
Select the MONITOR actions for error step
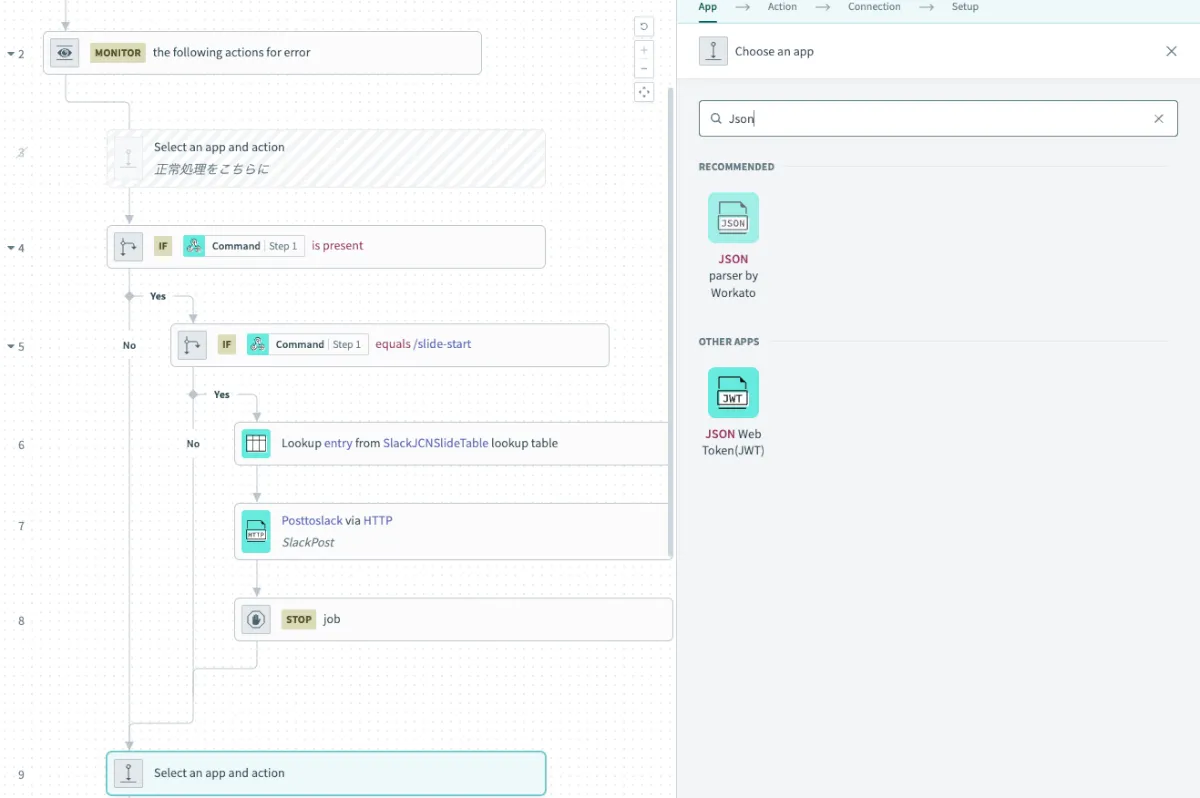point(262,53)
